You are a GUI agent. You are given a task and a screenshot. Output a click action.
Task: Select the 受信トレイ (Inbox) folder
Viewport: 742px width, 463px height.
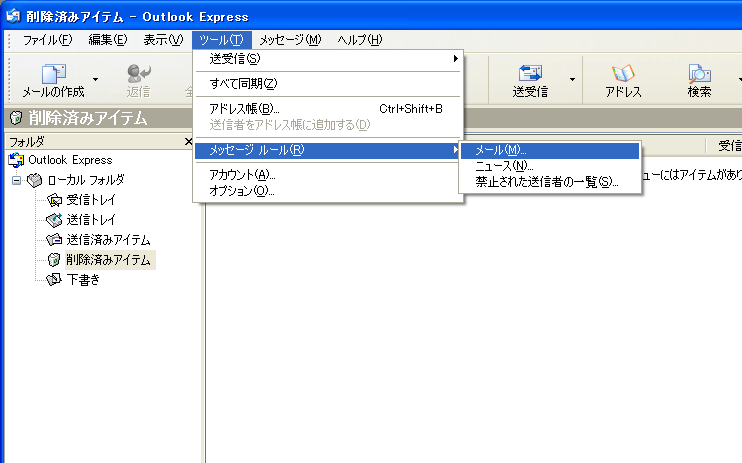click(93, 200)
